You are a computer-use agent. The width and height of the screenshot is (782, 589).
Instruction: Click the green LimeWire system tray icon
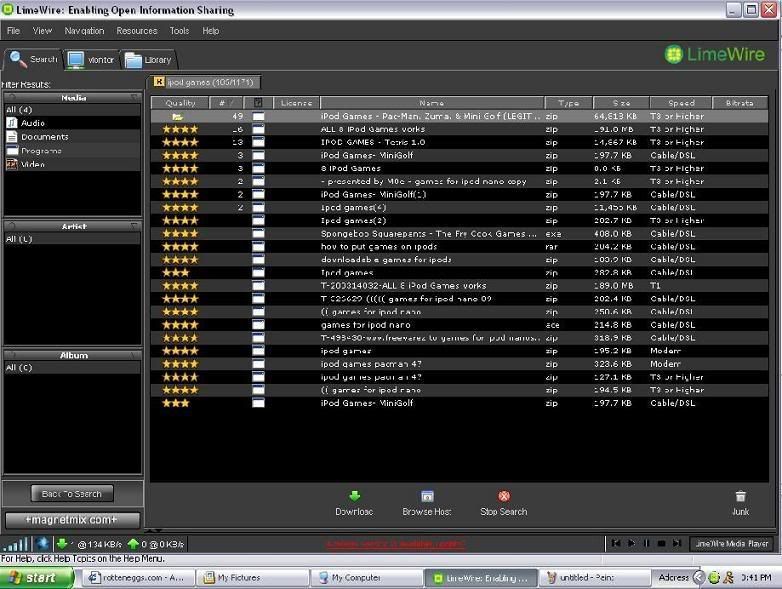(x=714, y=578)
